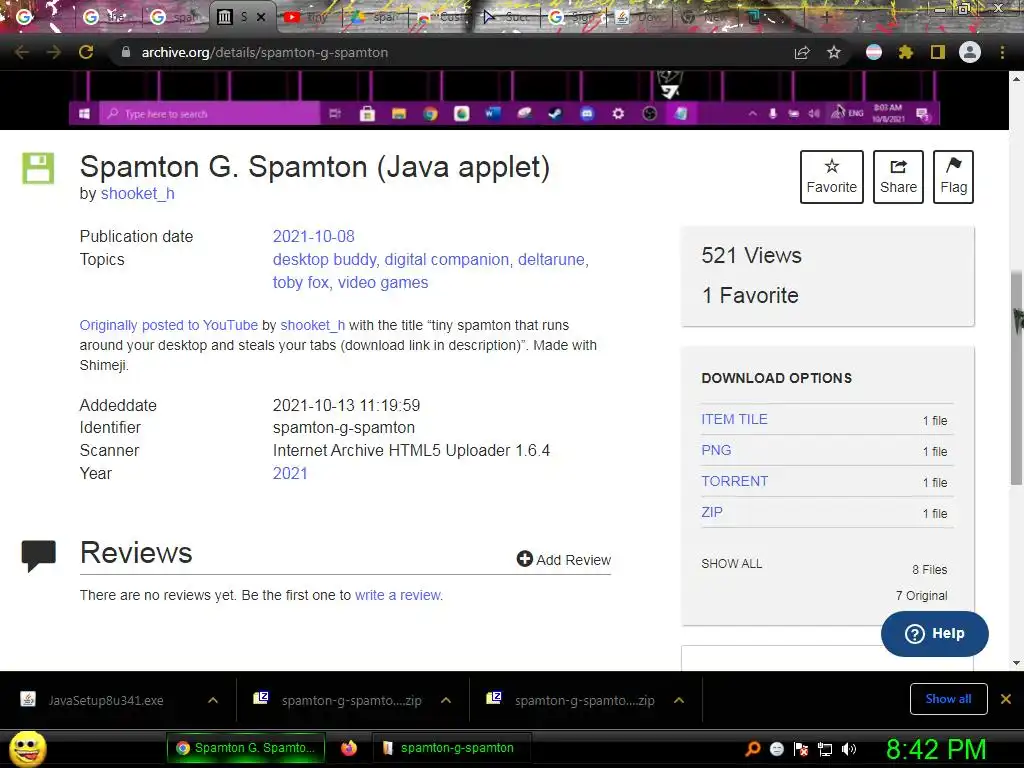Toggle the browser side panel icon
The image size is (1024, 768).
(x=938, y=52)
